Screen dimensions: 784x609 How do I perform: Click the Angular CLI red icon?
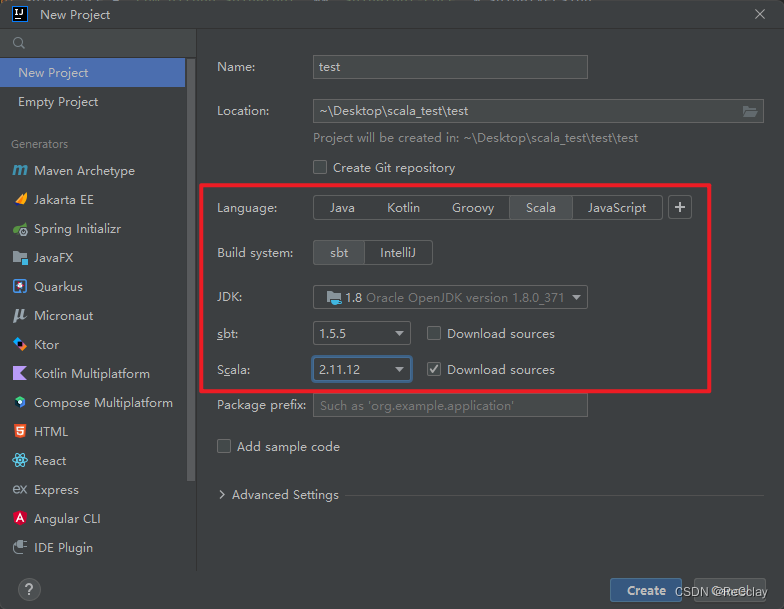tap(20, 518)
